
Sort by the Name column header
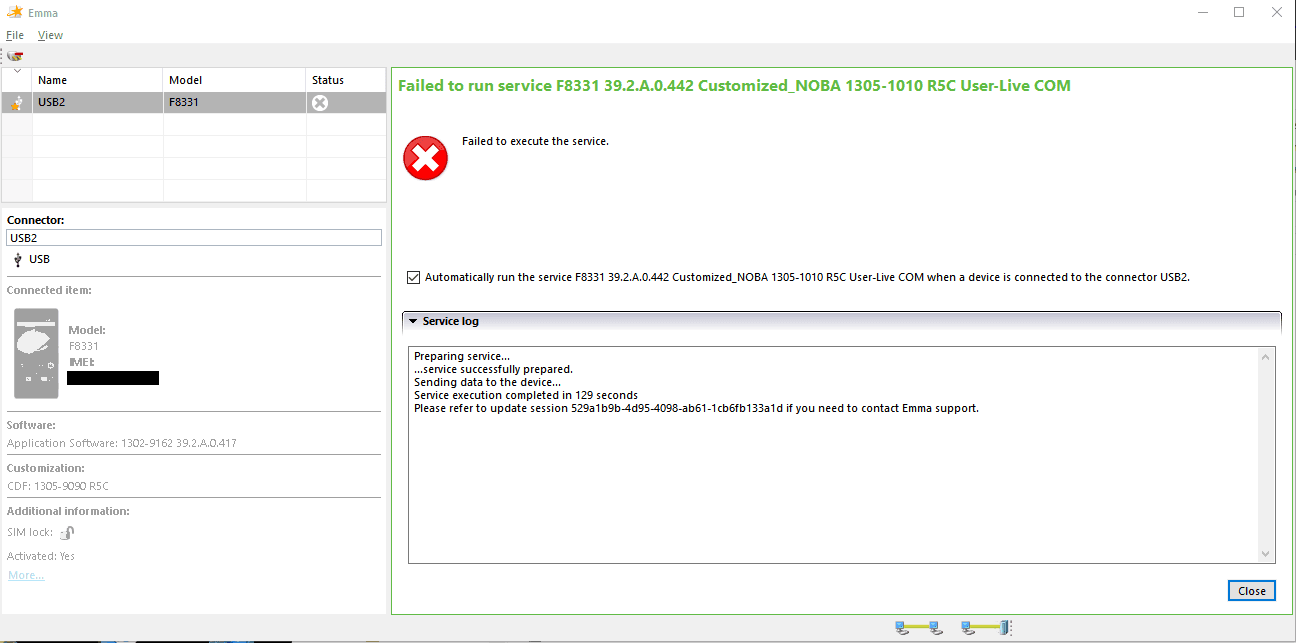(x=98, y=80)
